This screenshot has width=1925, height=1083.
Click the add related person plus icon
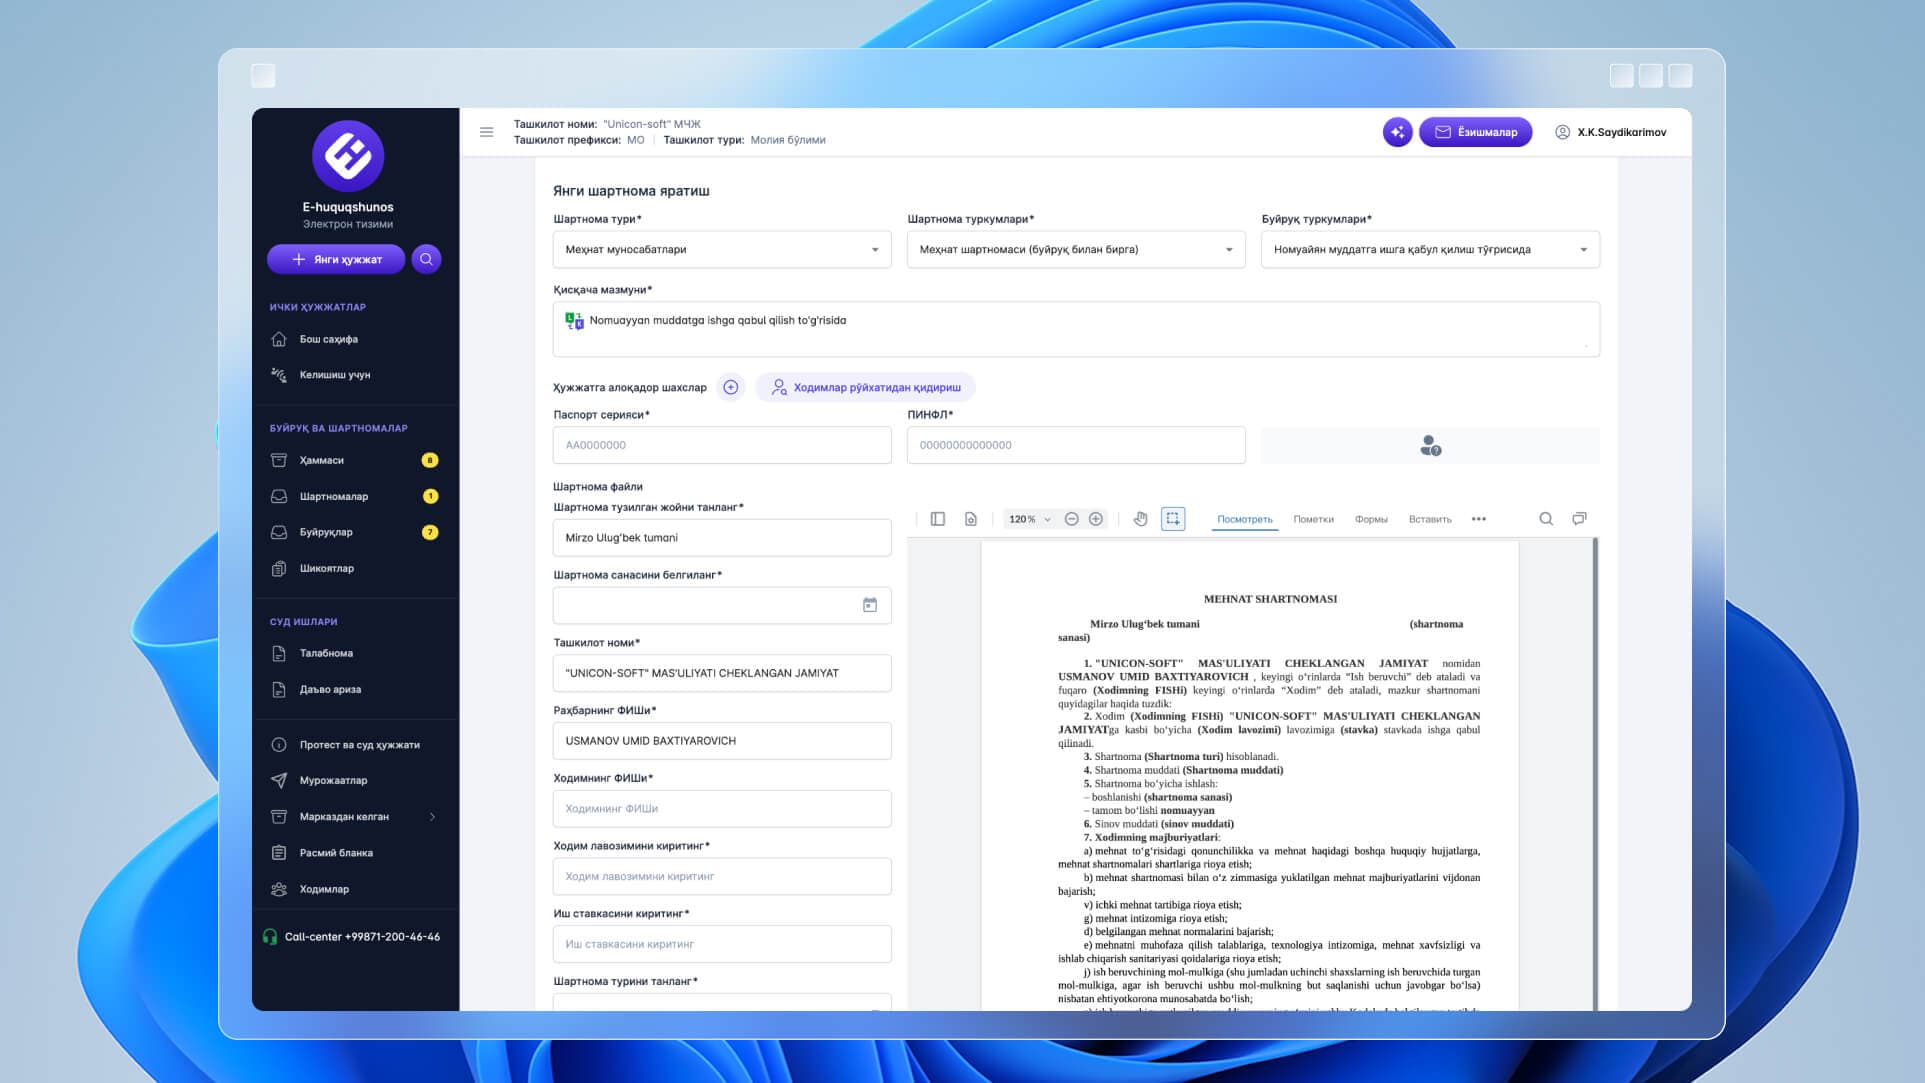coord(731,388)
